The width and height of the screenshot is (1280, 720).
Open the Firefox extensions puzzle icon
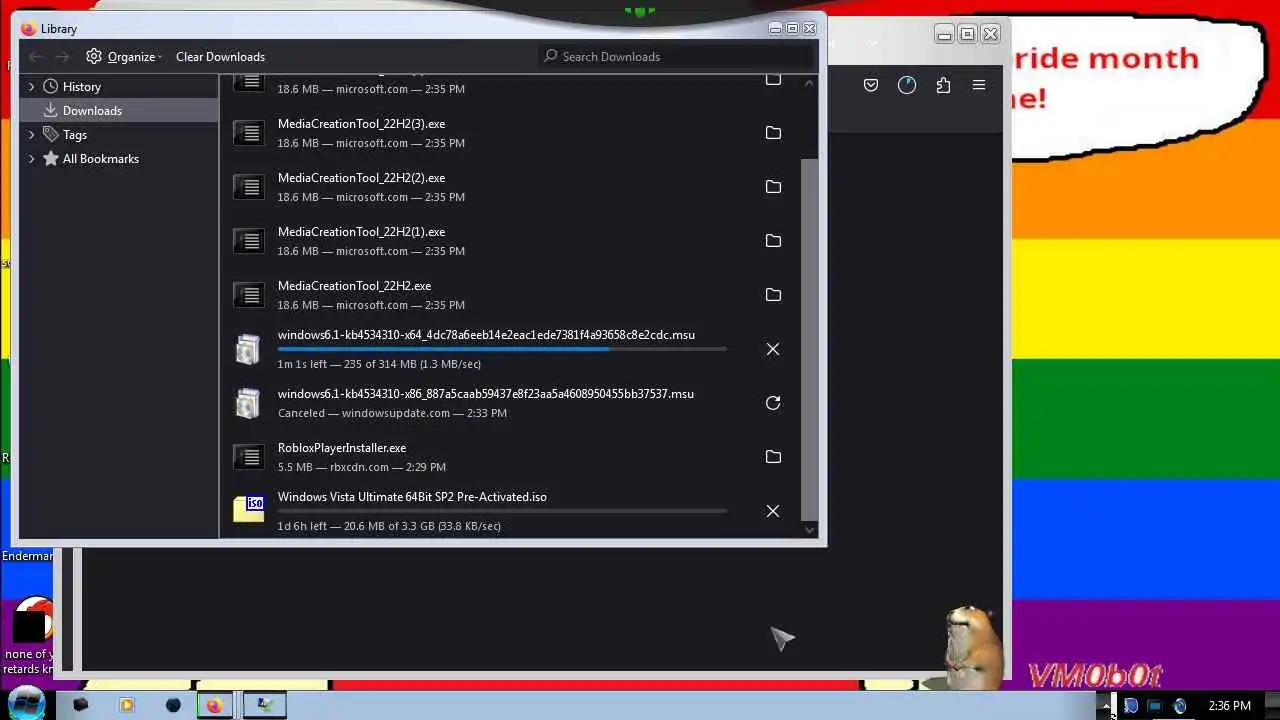click(x=943, y=86)
